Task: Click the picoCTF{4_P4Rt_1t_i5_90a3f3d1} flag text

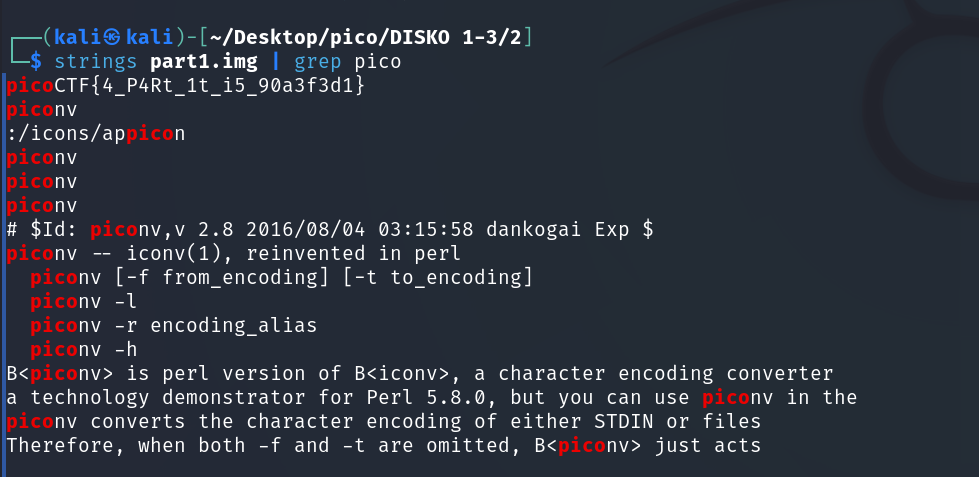Action: (185, 86)
